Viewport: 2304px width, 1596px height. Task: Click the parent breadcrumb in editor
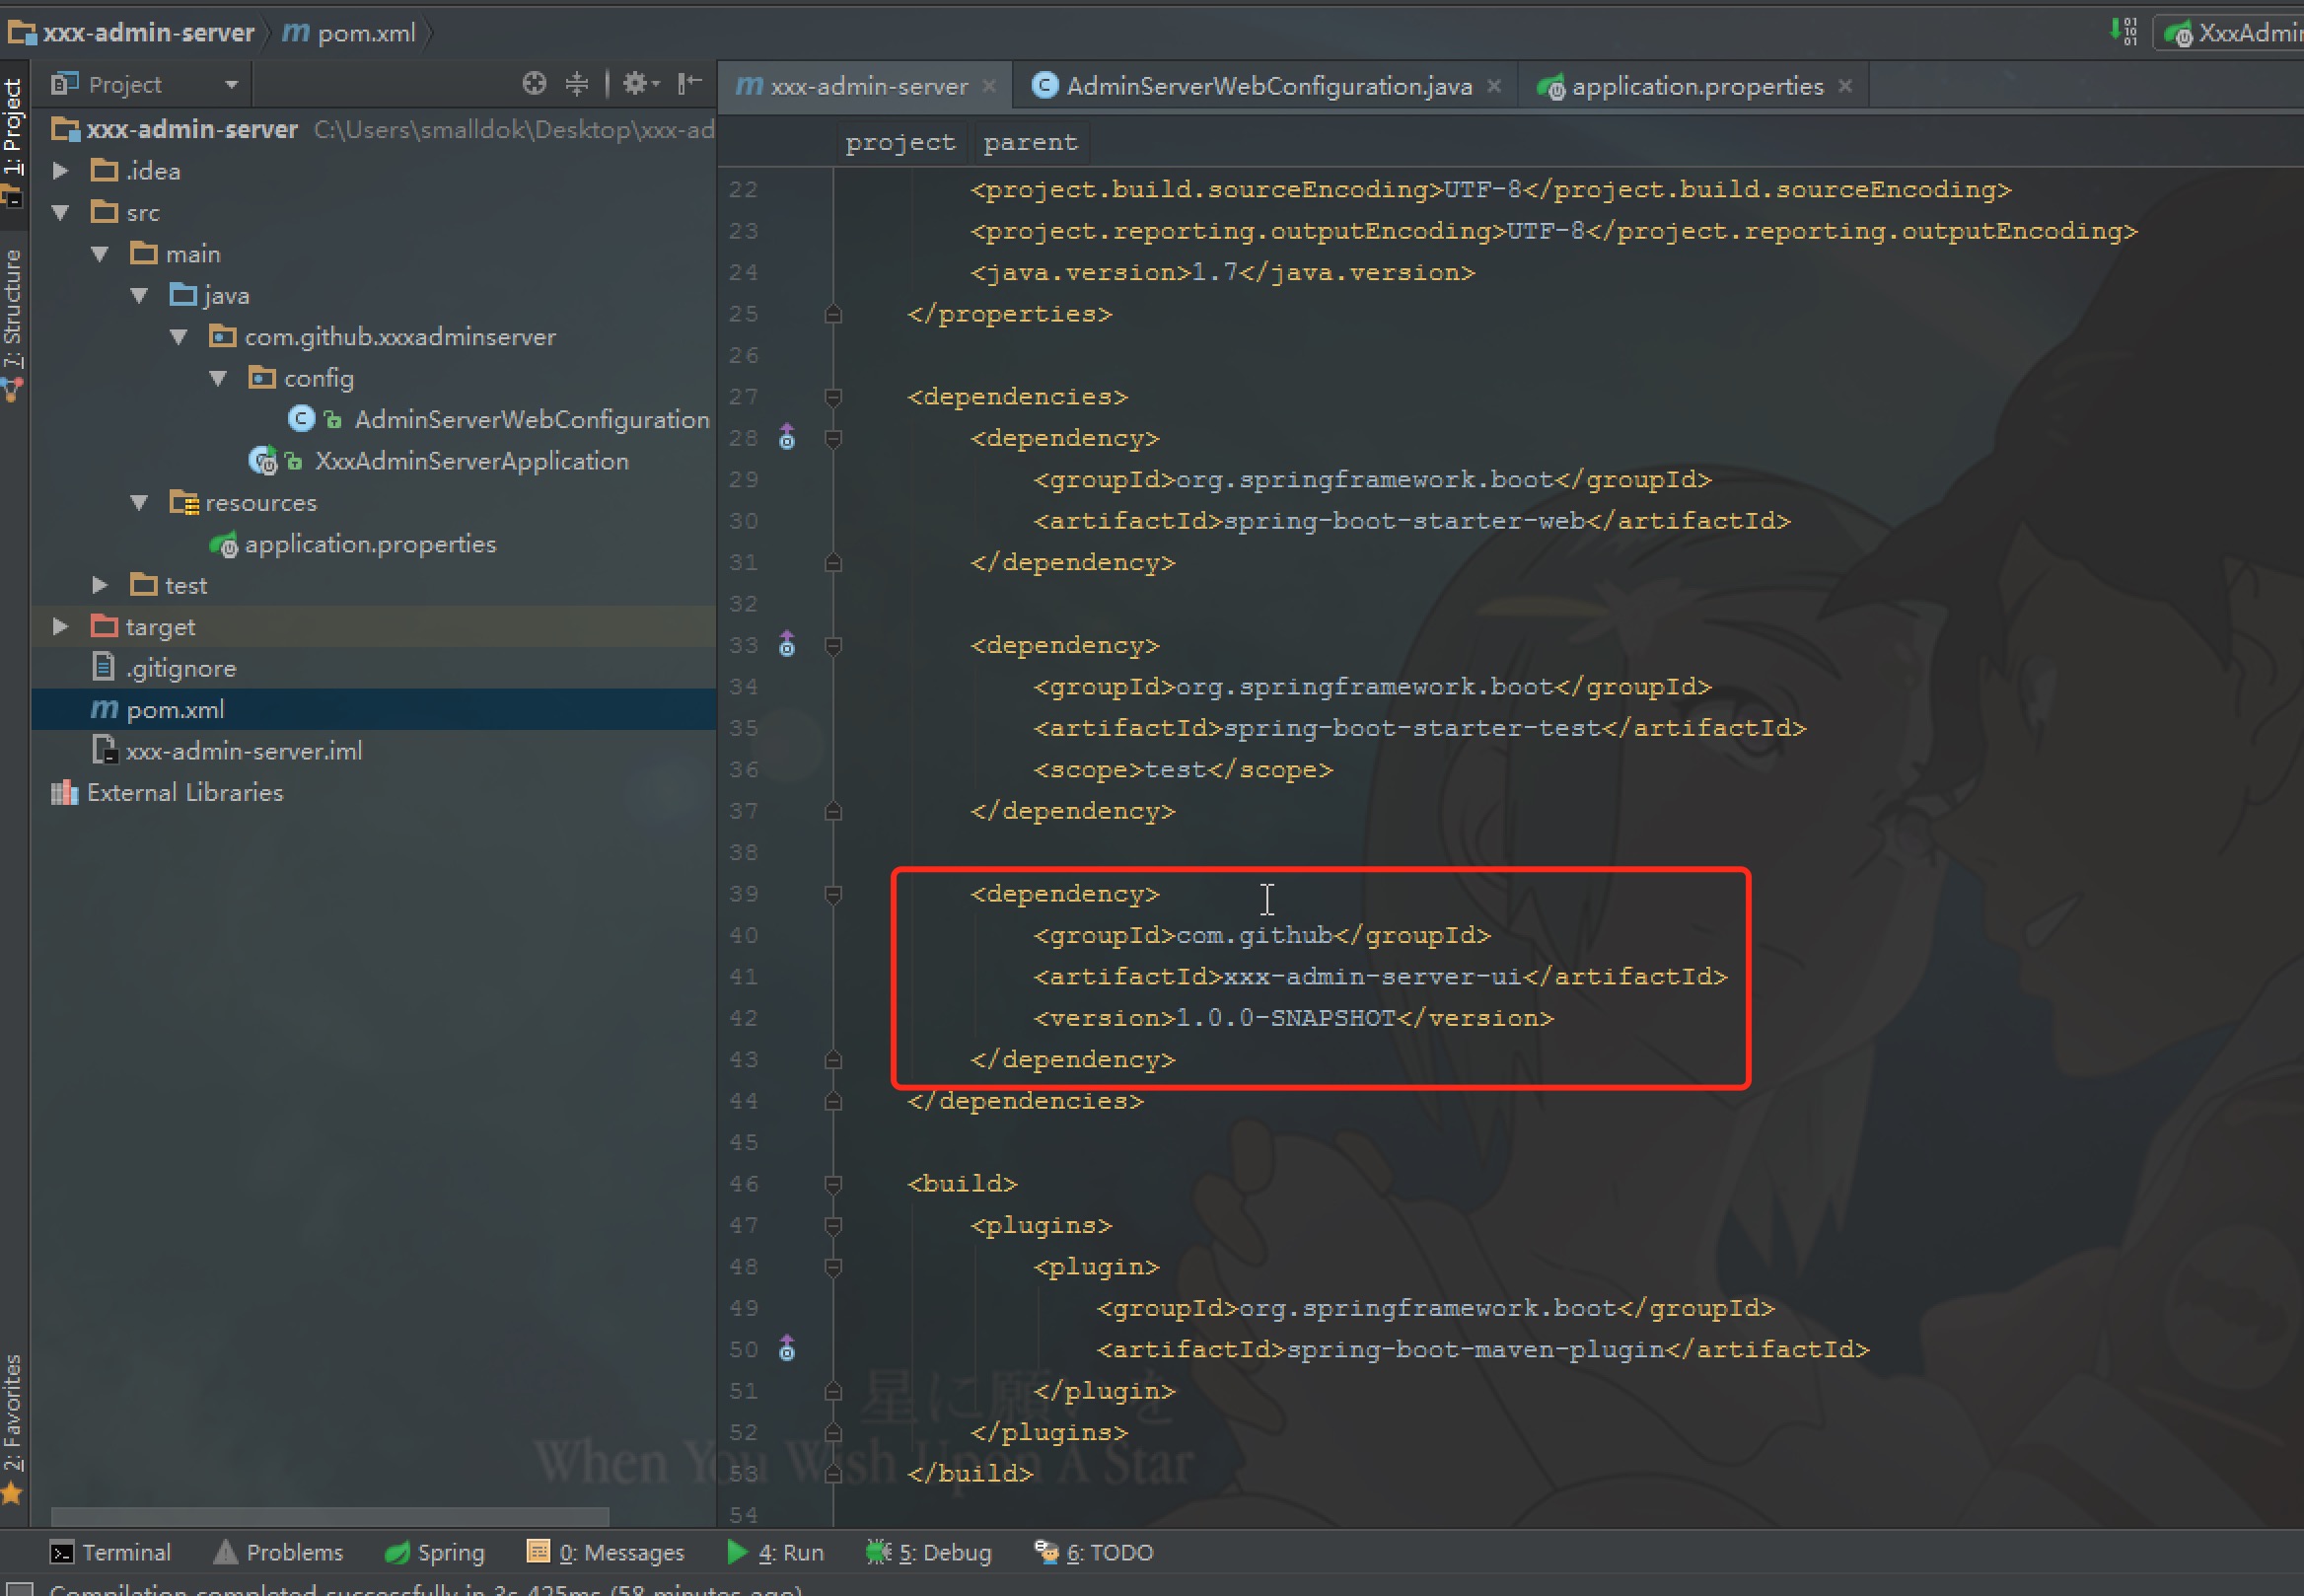(1030, 142)
